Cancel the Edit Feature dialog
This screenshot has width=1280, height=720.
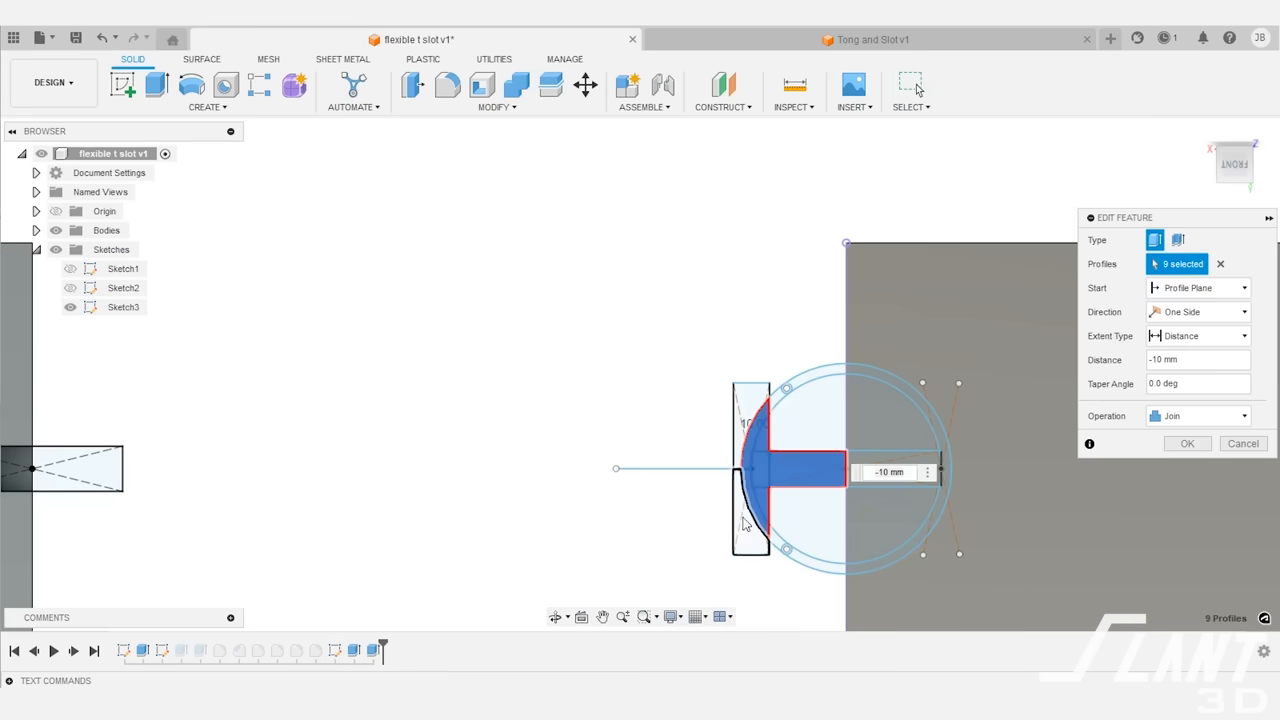tap(1243, 443)
